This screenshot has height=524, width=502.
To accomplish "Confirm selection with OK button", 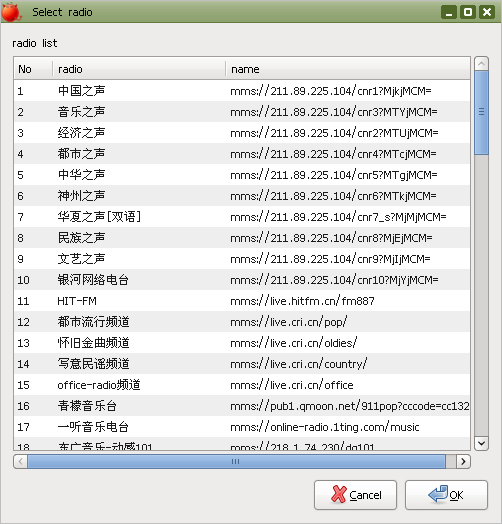I will [447, 495].
